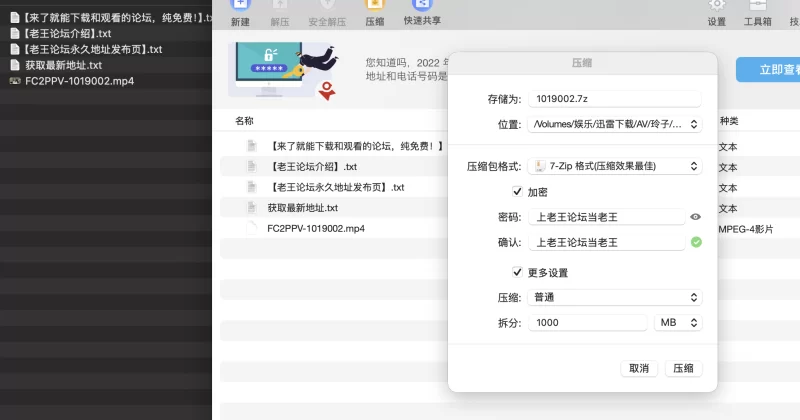Click the 存储为 filename field 1019002.7z

point(614,99)
